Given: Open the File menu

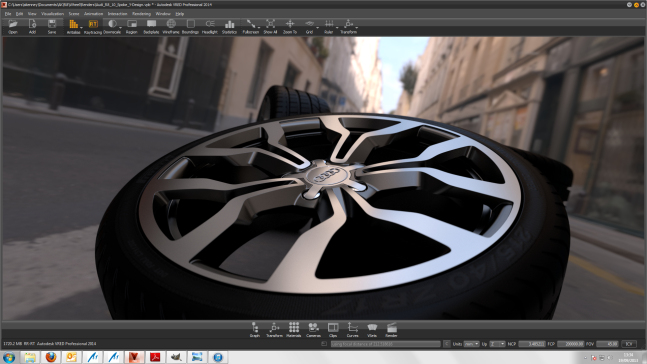Looking at the screenshot, I should point(8,14).
